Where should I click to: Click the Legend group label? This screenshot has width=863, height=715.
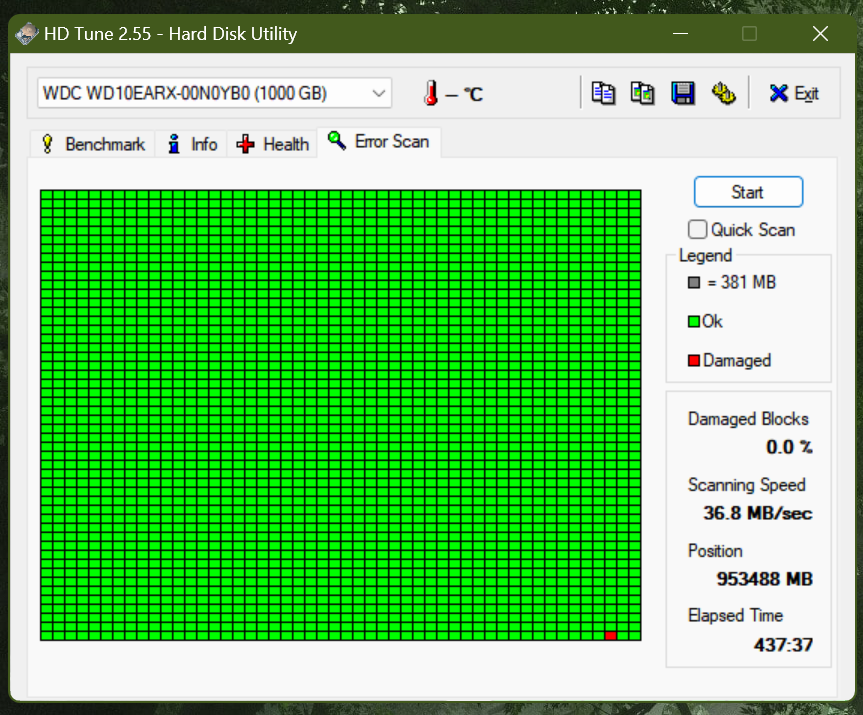tap(705, 255)
